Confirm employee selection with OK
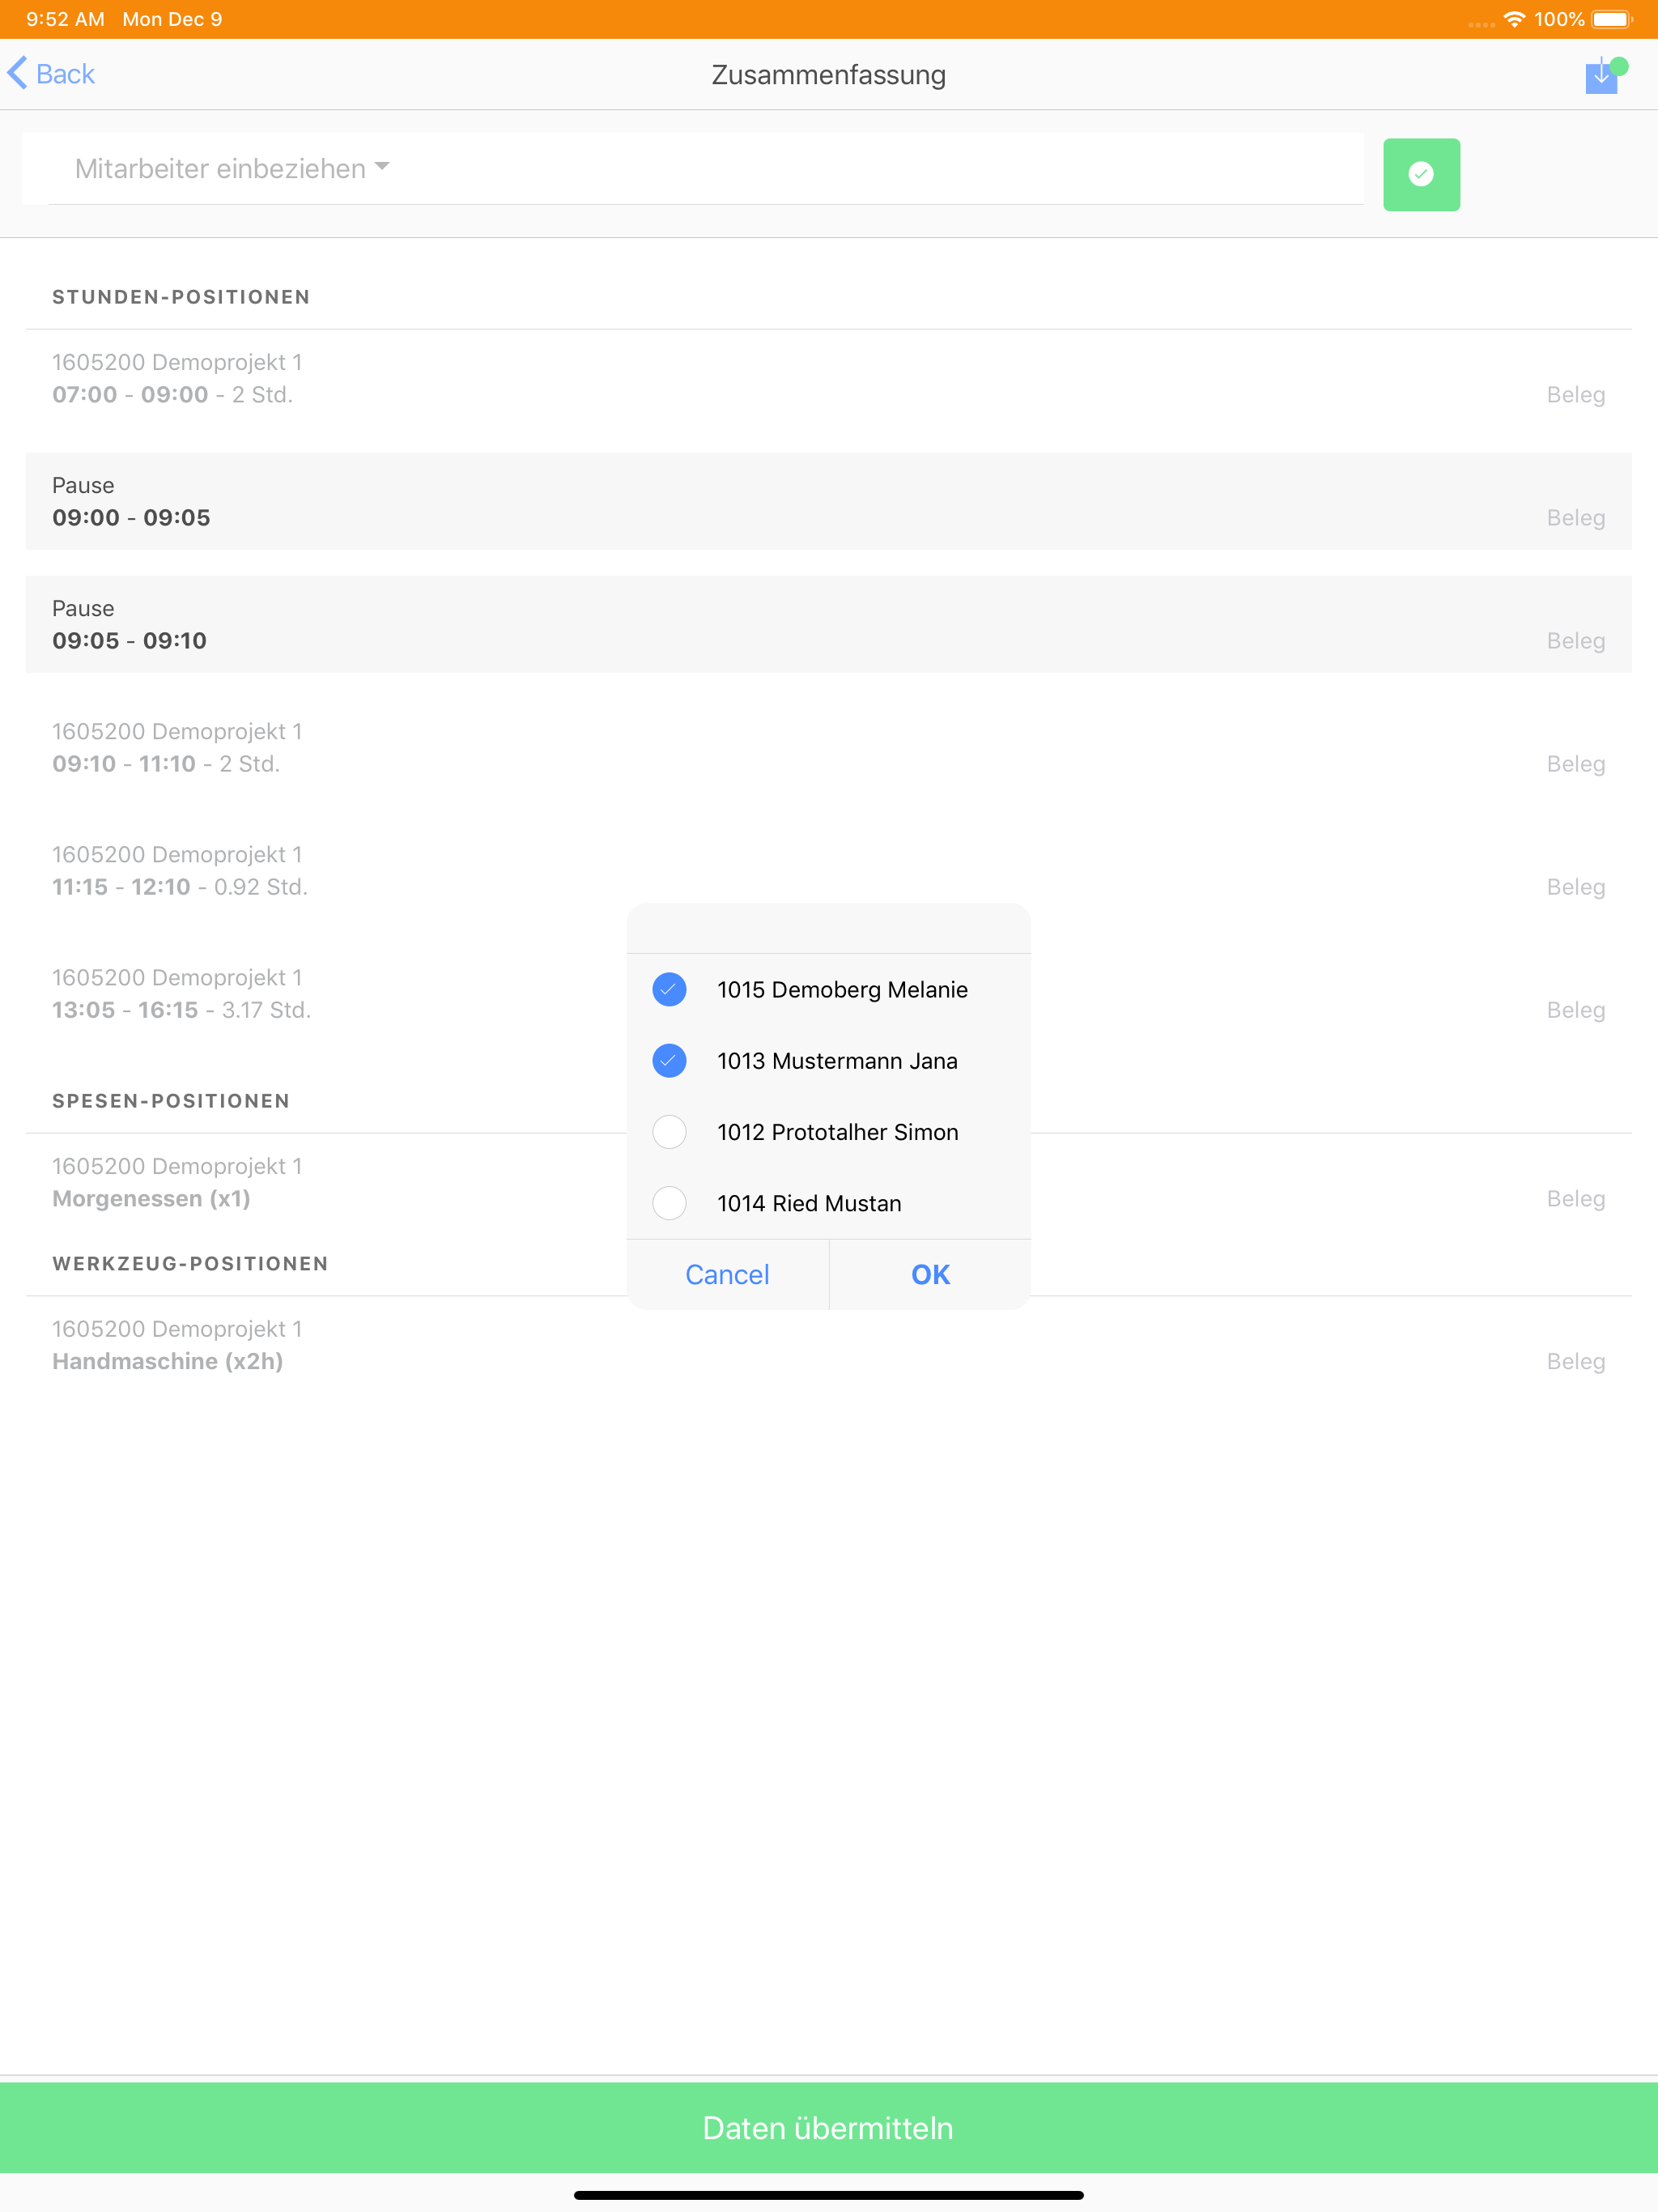The width and height of the screenshot is (1658, 2212). click(930, 1274)
